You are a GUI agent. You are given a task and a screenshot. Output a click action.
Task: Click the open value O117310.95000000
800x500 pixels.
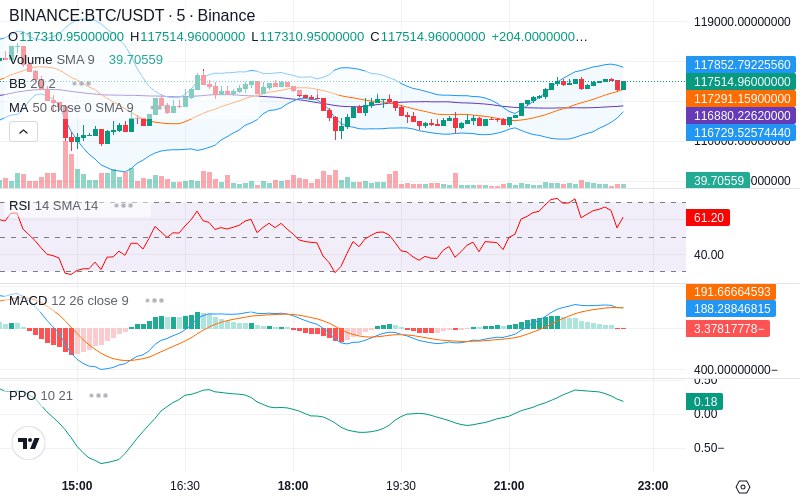click(x=66, y=37)
